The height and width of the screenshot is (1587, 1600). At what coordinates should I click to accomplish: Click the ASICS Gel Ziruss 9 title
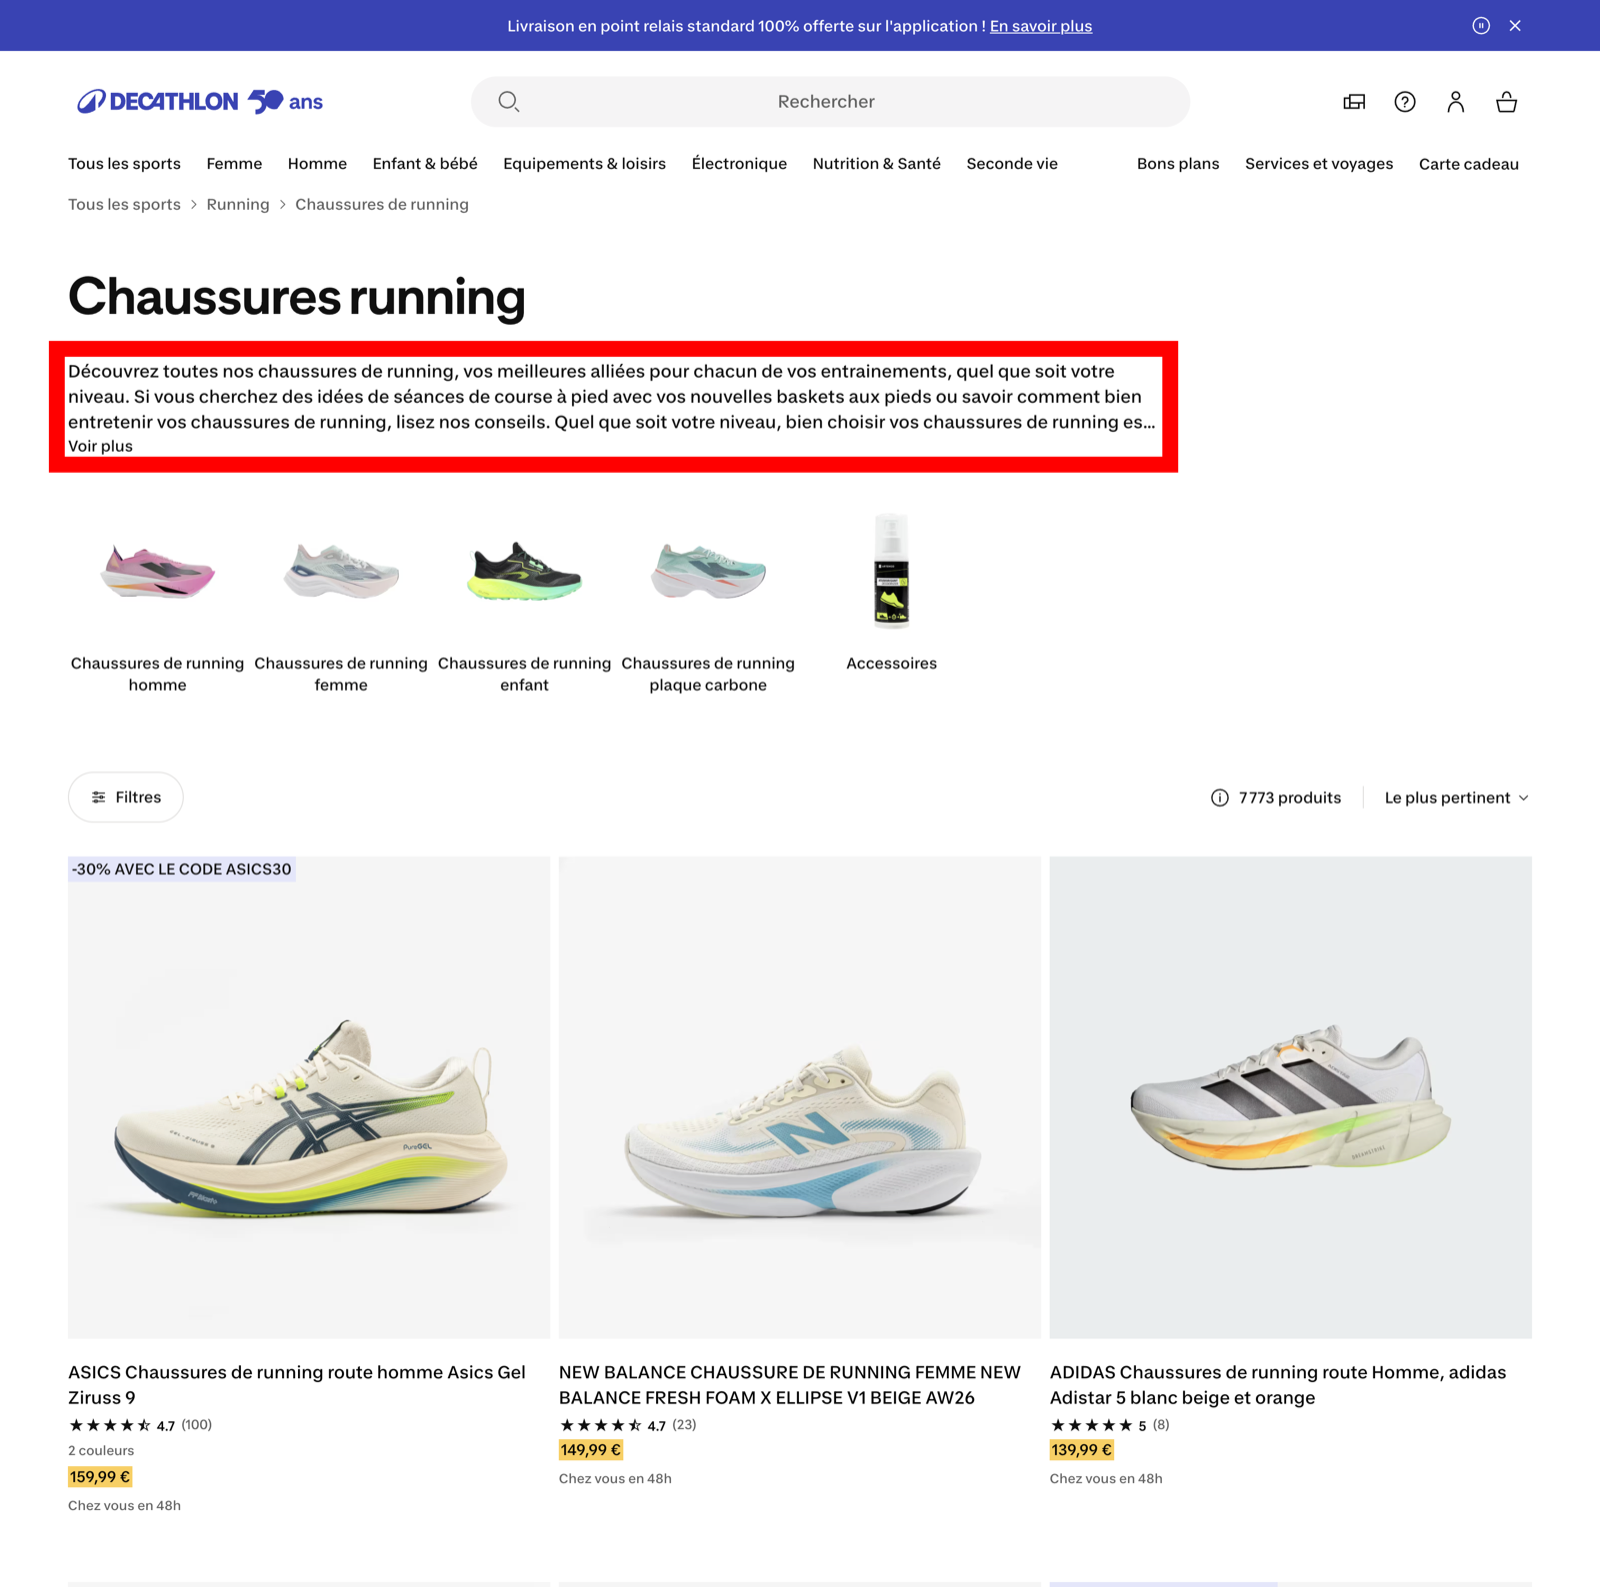[297, 1385]
